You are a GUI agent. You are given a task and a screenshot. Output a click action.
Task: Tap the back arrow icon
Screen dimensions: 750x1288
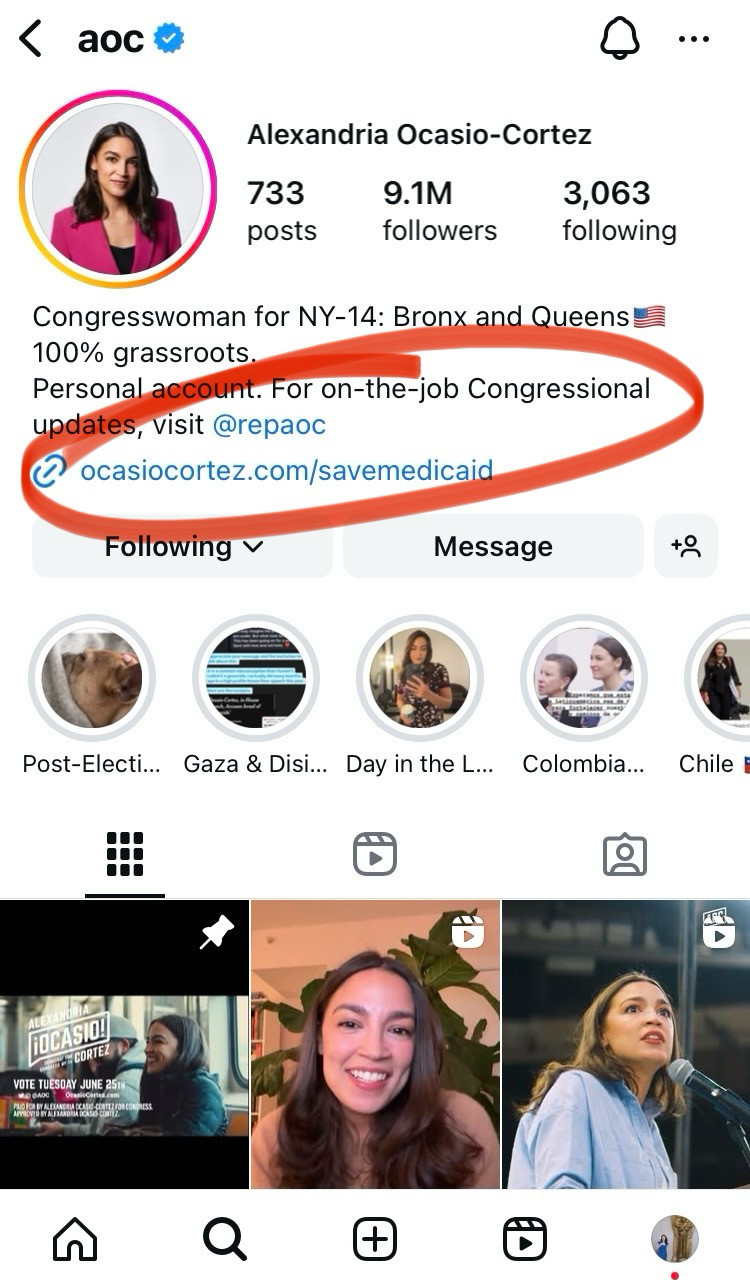(x=30, y=39)
